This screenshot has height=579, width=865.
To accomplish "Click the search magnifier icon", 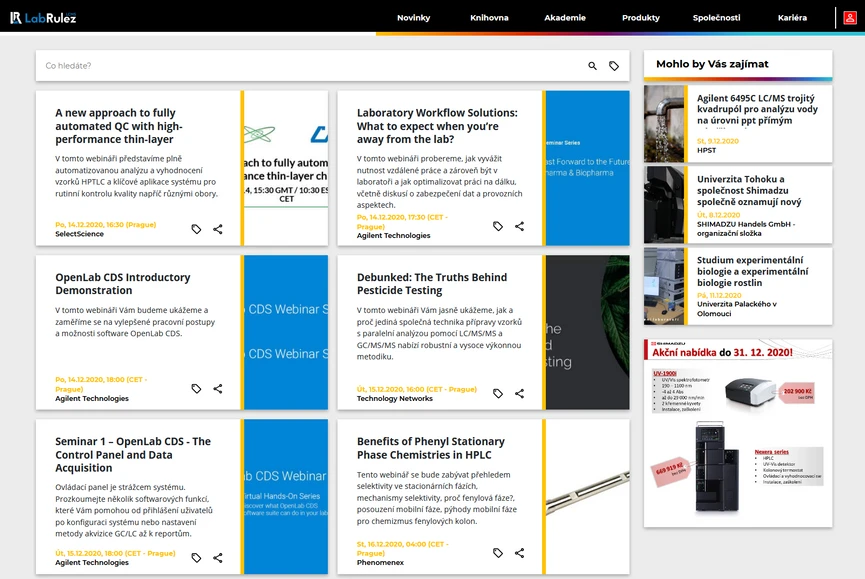I will (592, 66).
